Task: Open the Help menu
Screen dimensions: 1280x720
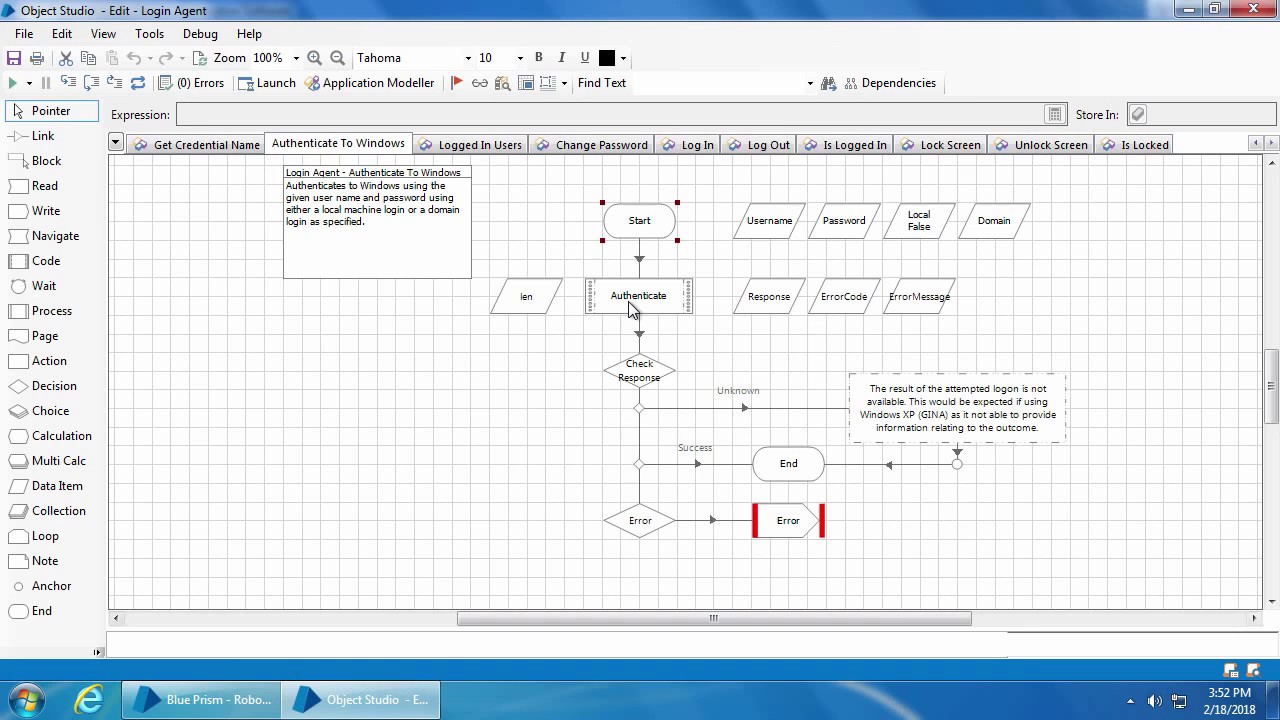Action: 249,34
